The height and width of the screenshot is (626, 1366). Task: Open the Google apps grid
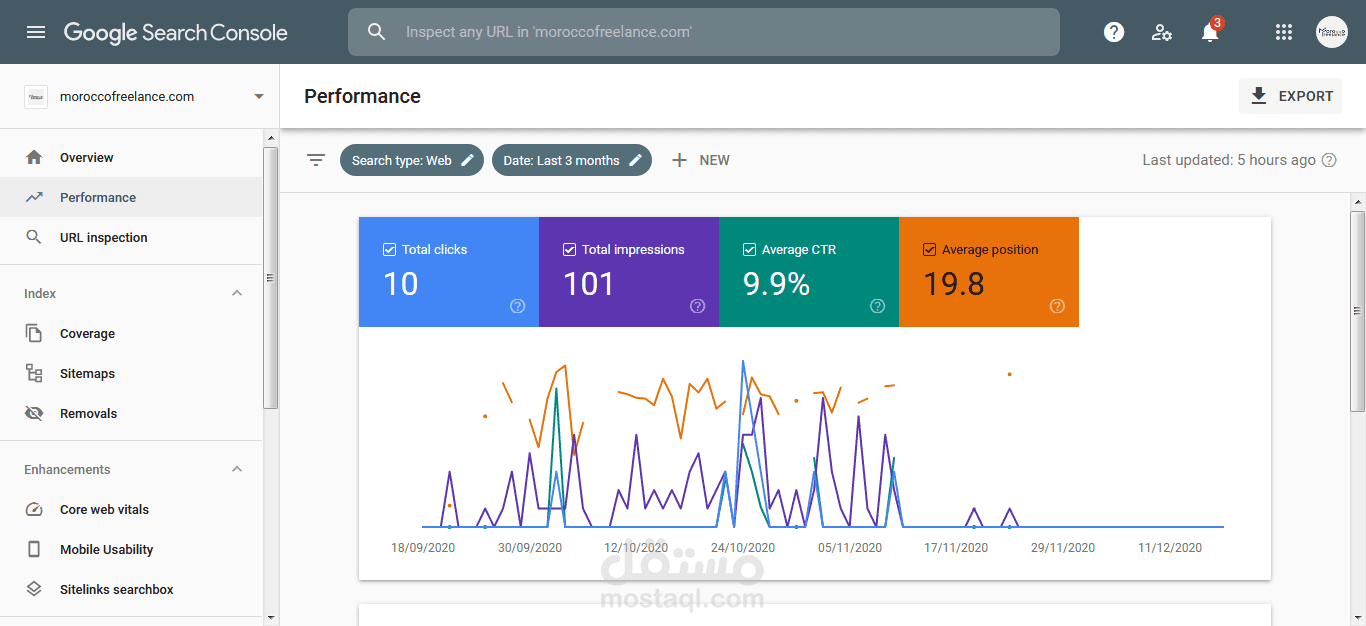pos(1284,32)
